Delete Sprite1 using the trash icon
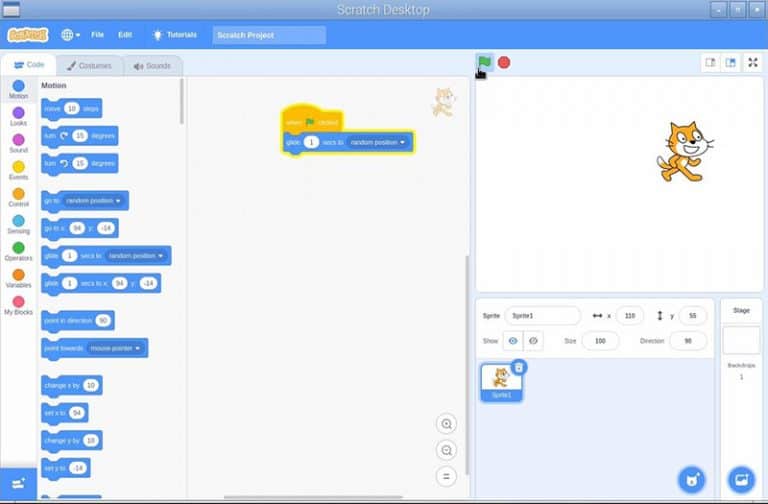Image resolution: width=768 pixels, height=504 pixels. click(x=519, y=368)
